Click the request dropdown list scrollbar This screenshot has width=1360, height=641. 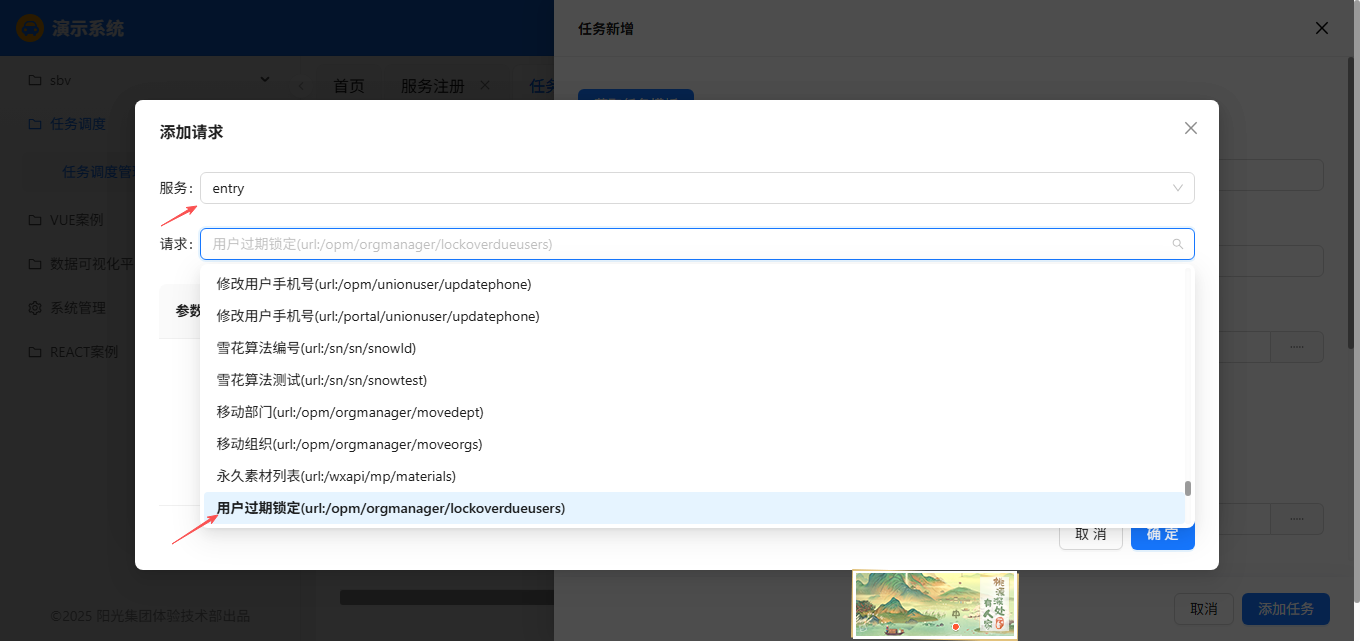click(x=1188, y=488)
